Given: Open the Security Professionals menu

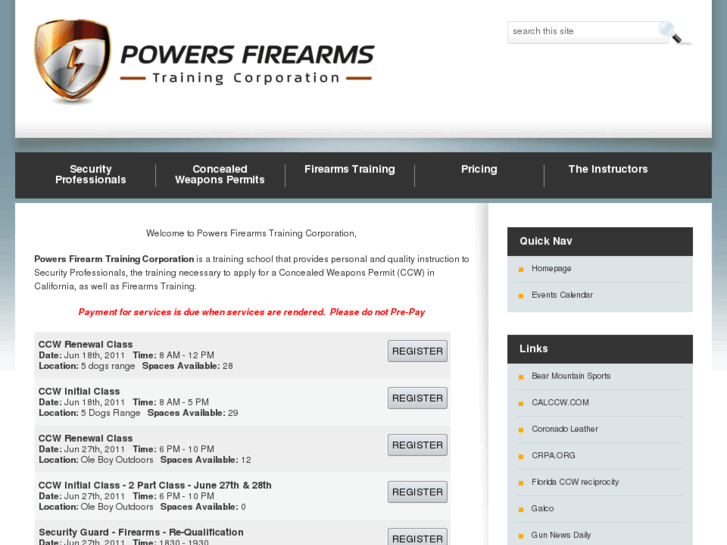Looking at the screenshot, I should point(90,174).
